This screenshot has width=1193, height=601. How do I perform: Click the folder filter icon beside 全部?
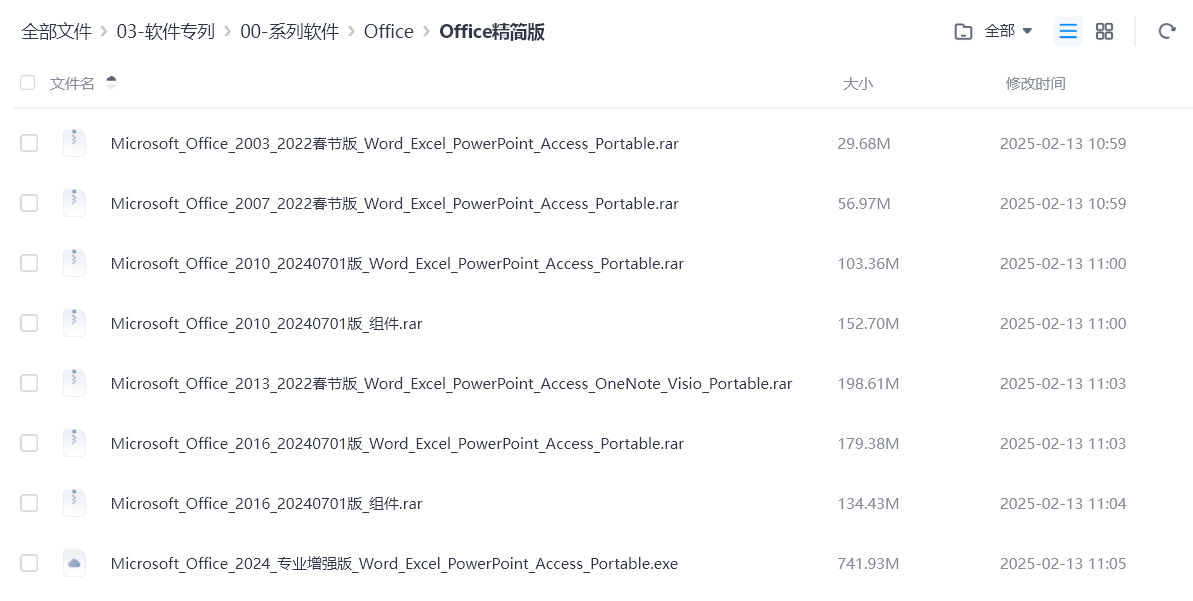963,31
